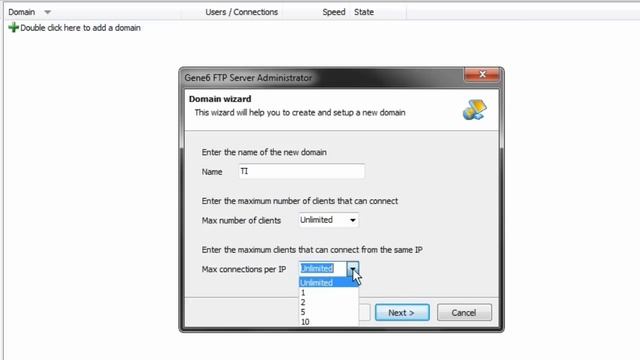Click the Domain column sort arrow

47,12
